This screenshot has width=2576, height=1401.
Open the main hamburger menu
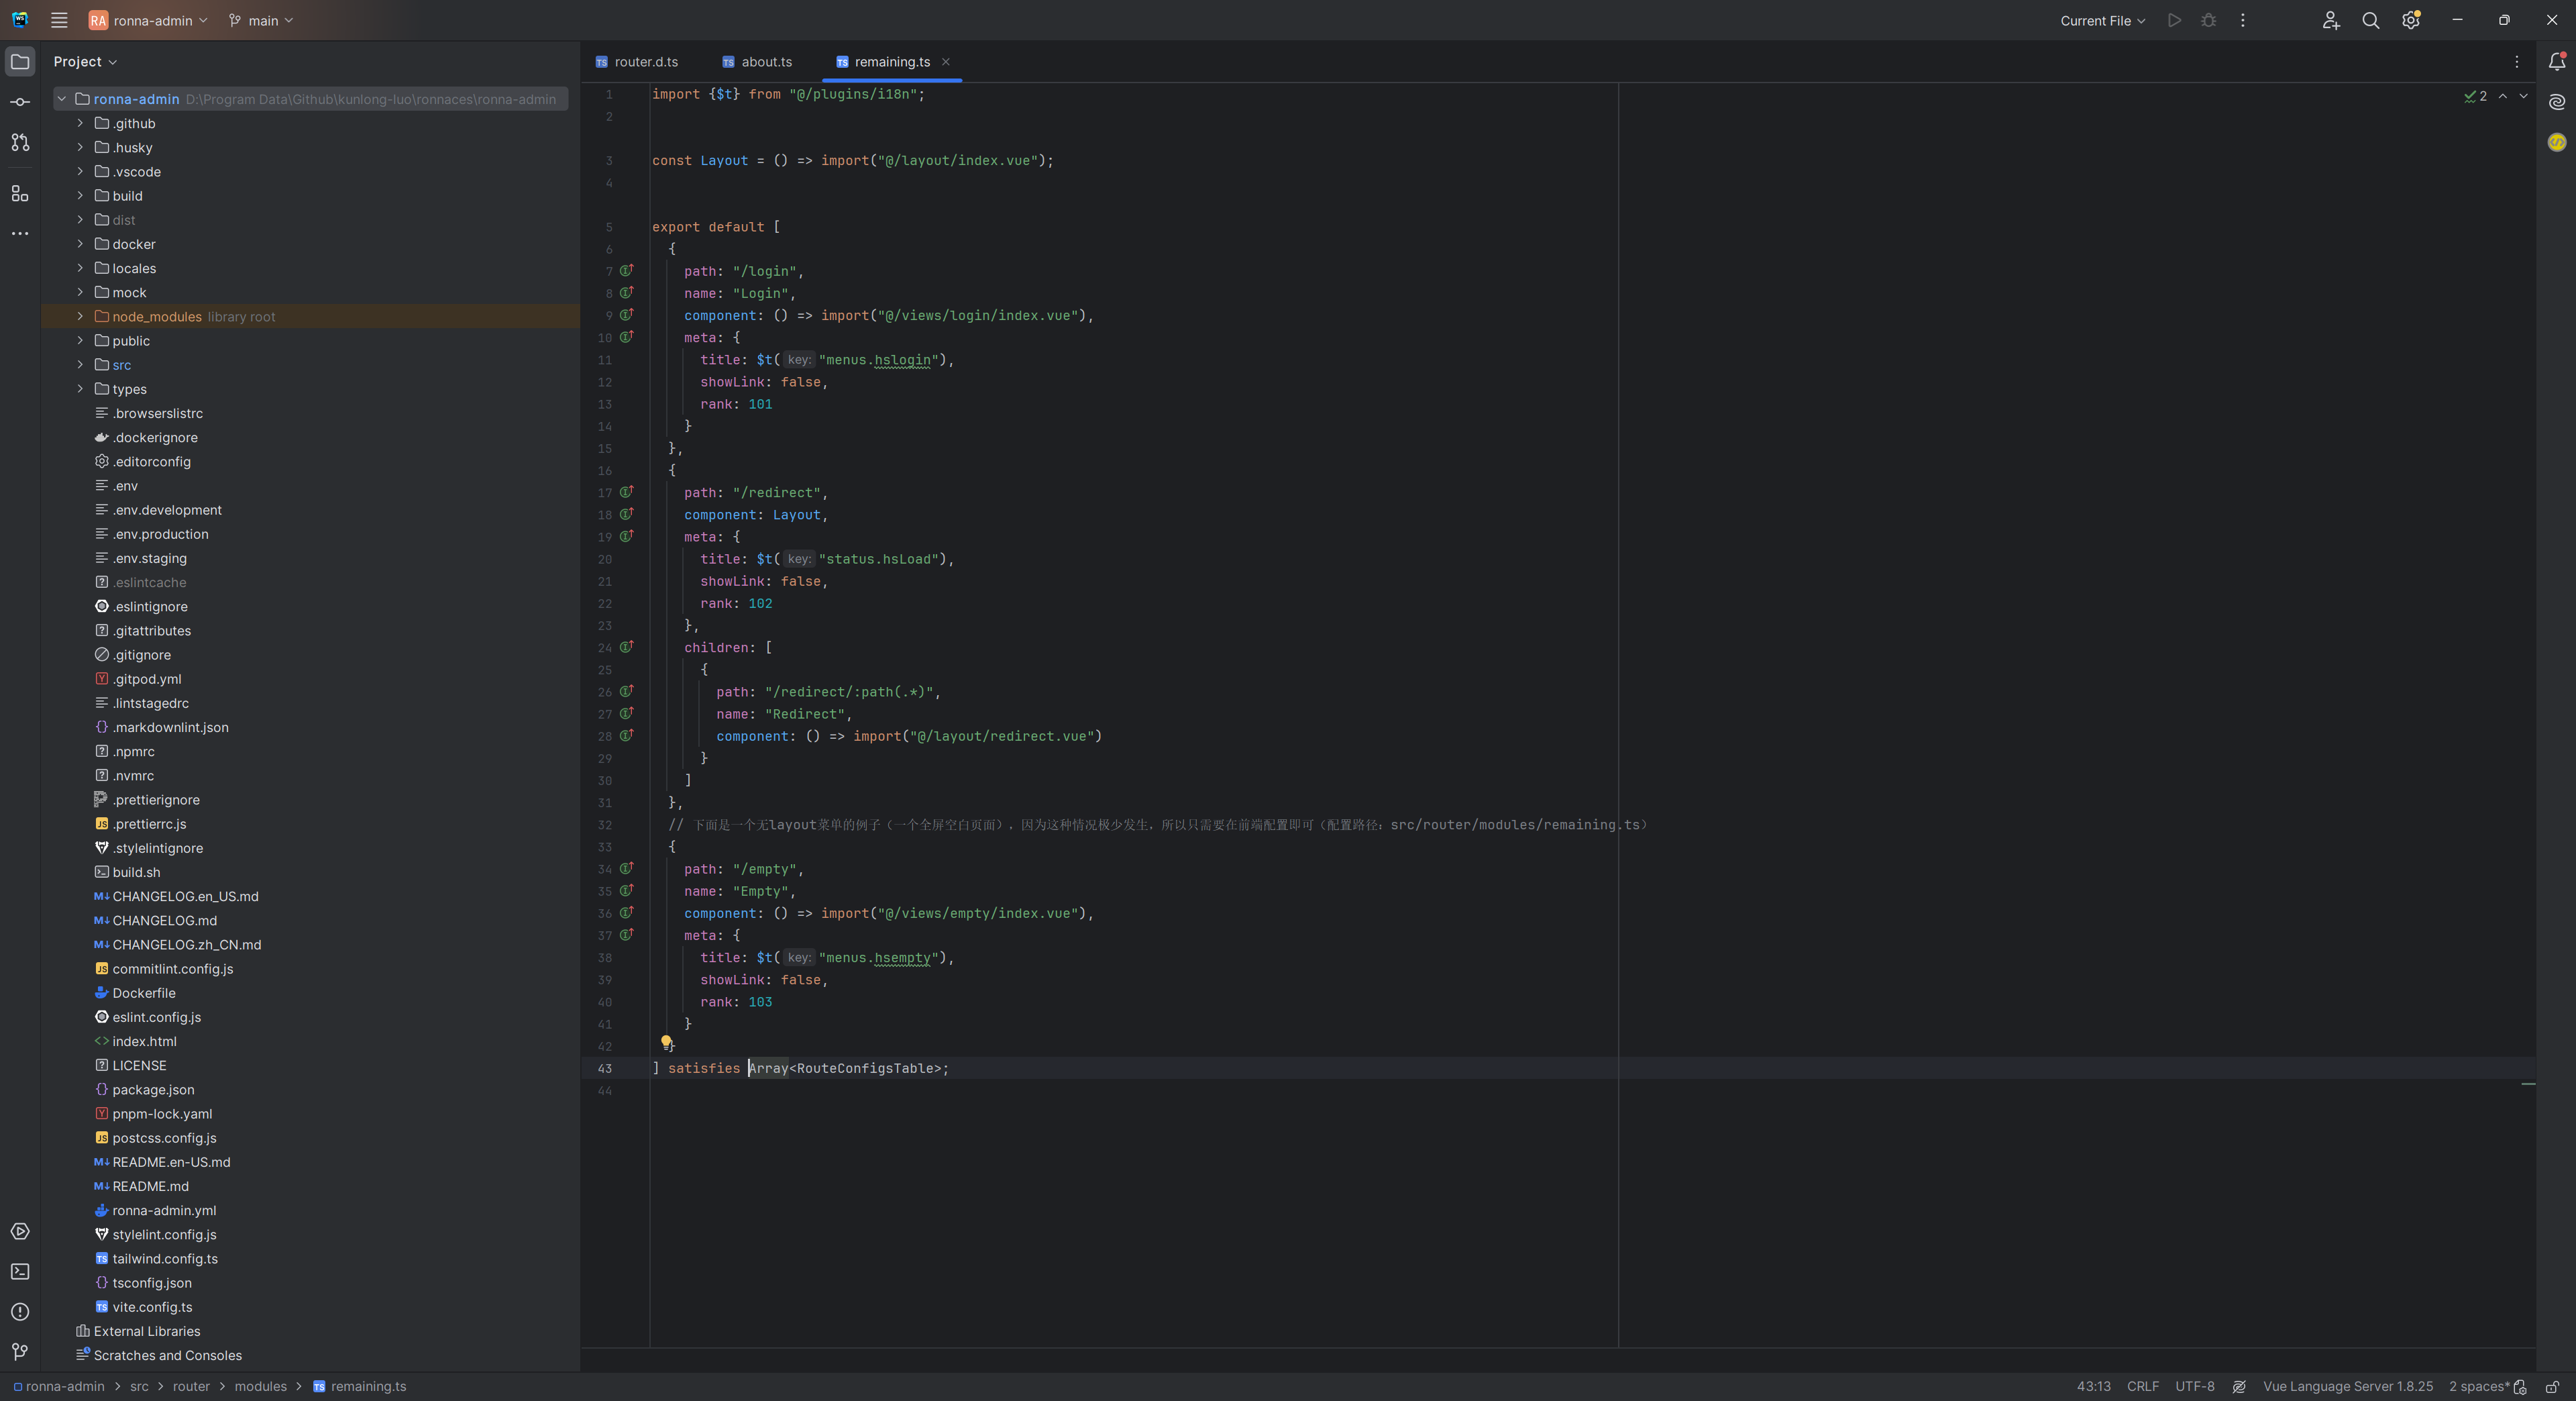pos(59,20)
